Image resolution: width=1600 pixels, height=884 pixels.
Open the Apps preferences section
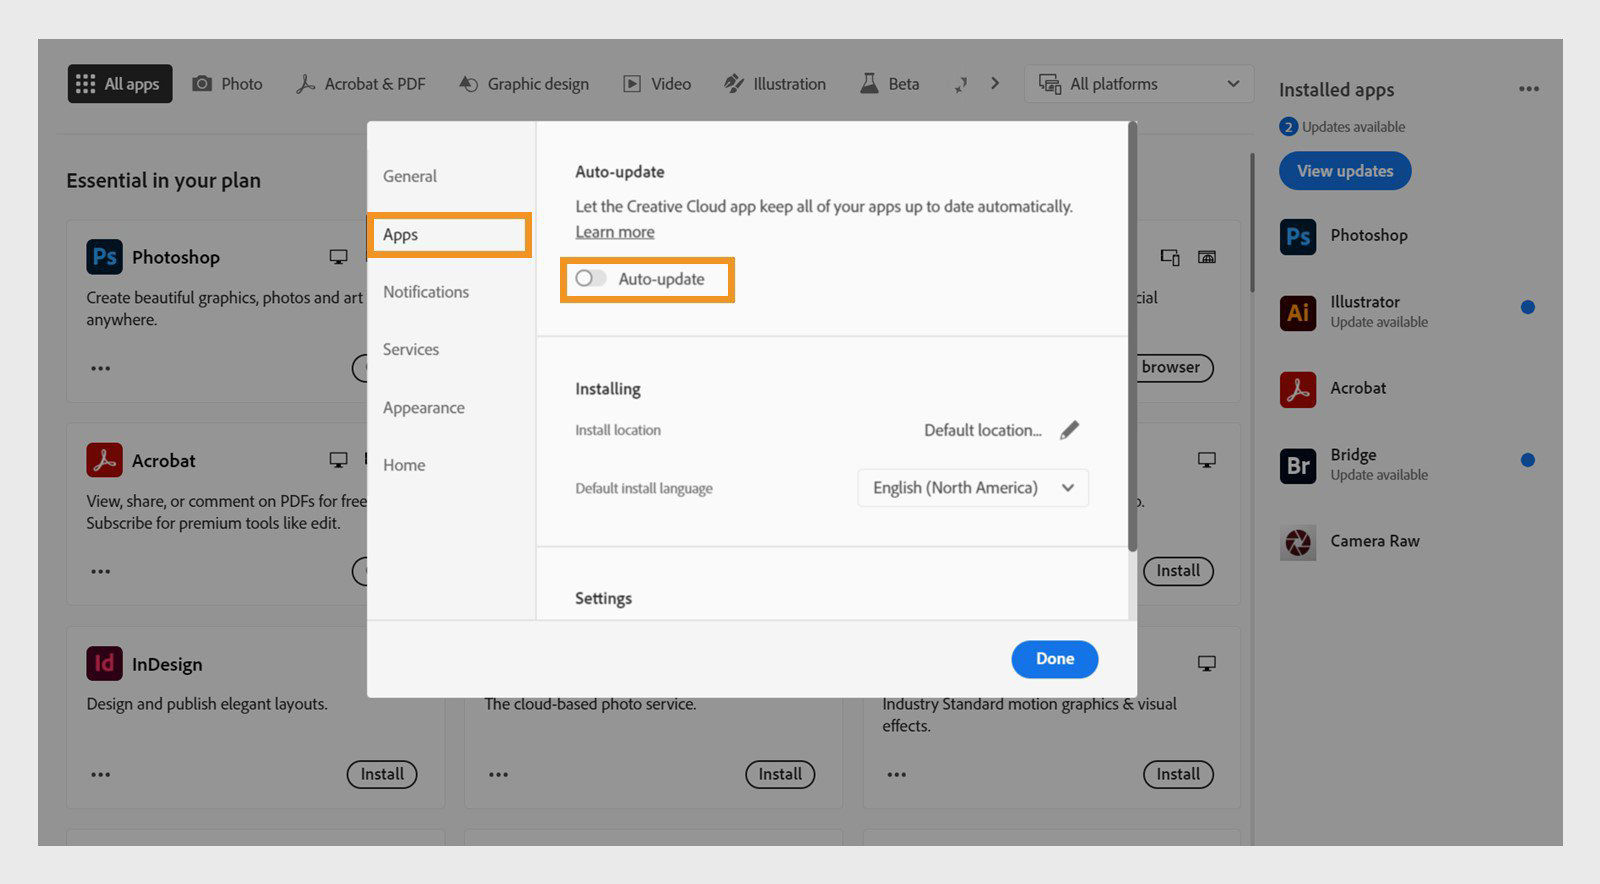(449, 235)
